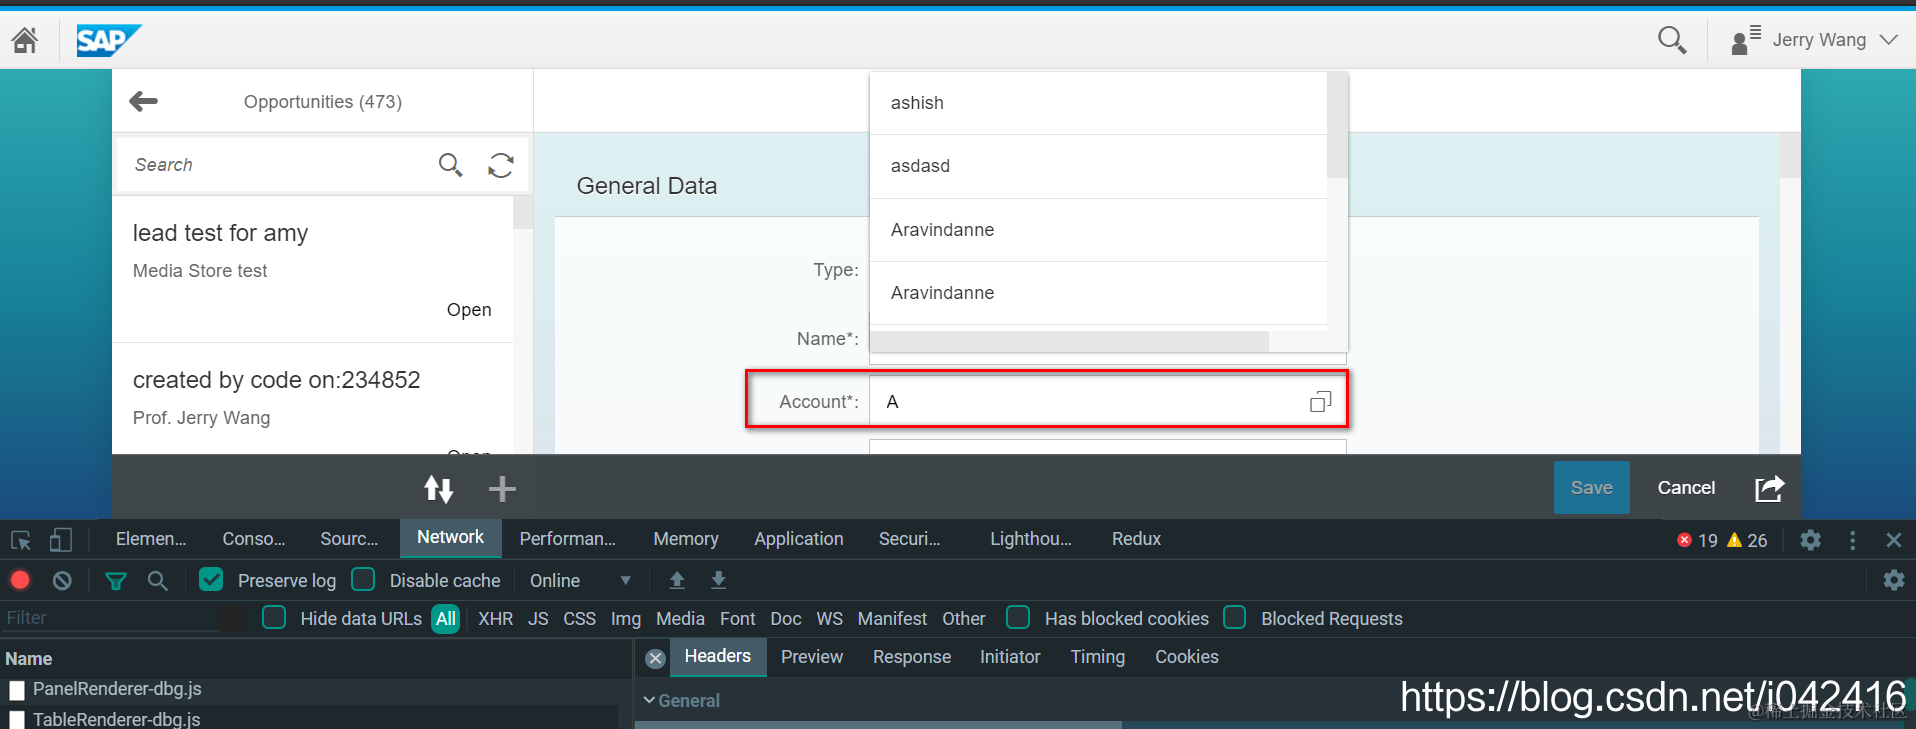Image resolution: width=1916 pixels, height=729 pixels.
Task: Import HAR file with upload arrow
Action: point(677,580)
